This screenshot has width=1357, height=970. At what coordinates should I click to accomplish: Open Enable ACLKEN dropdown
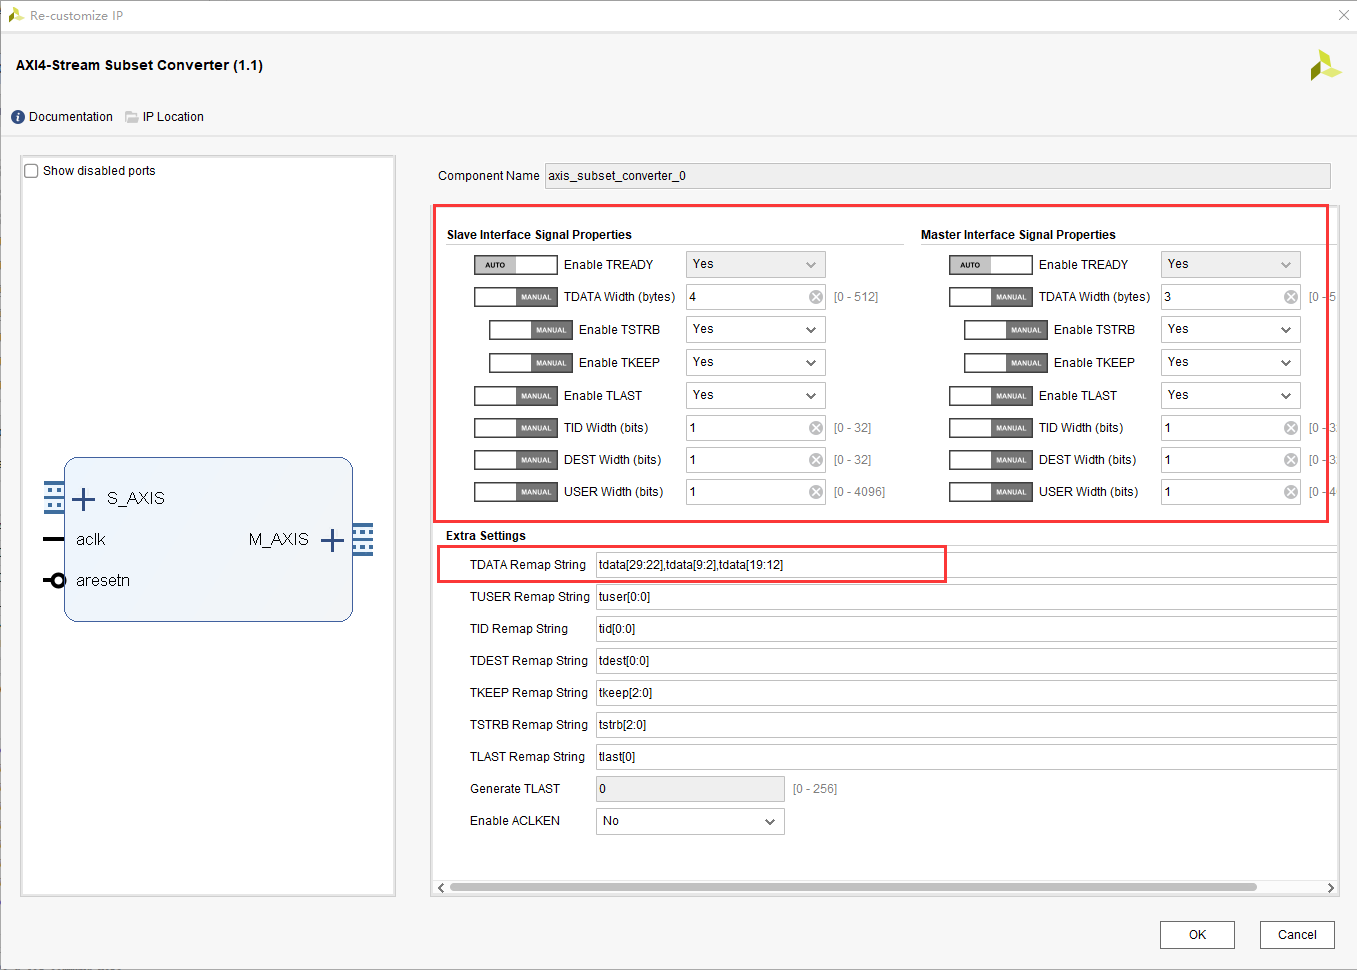tap(690, 821)
